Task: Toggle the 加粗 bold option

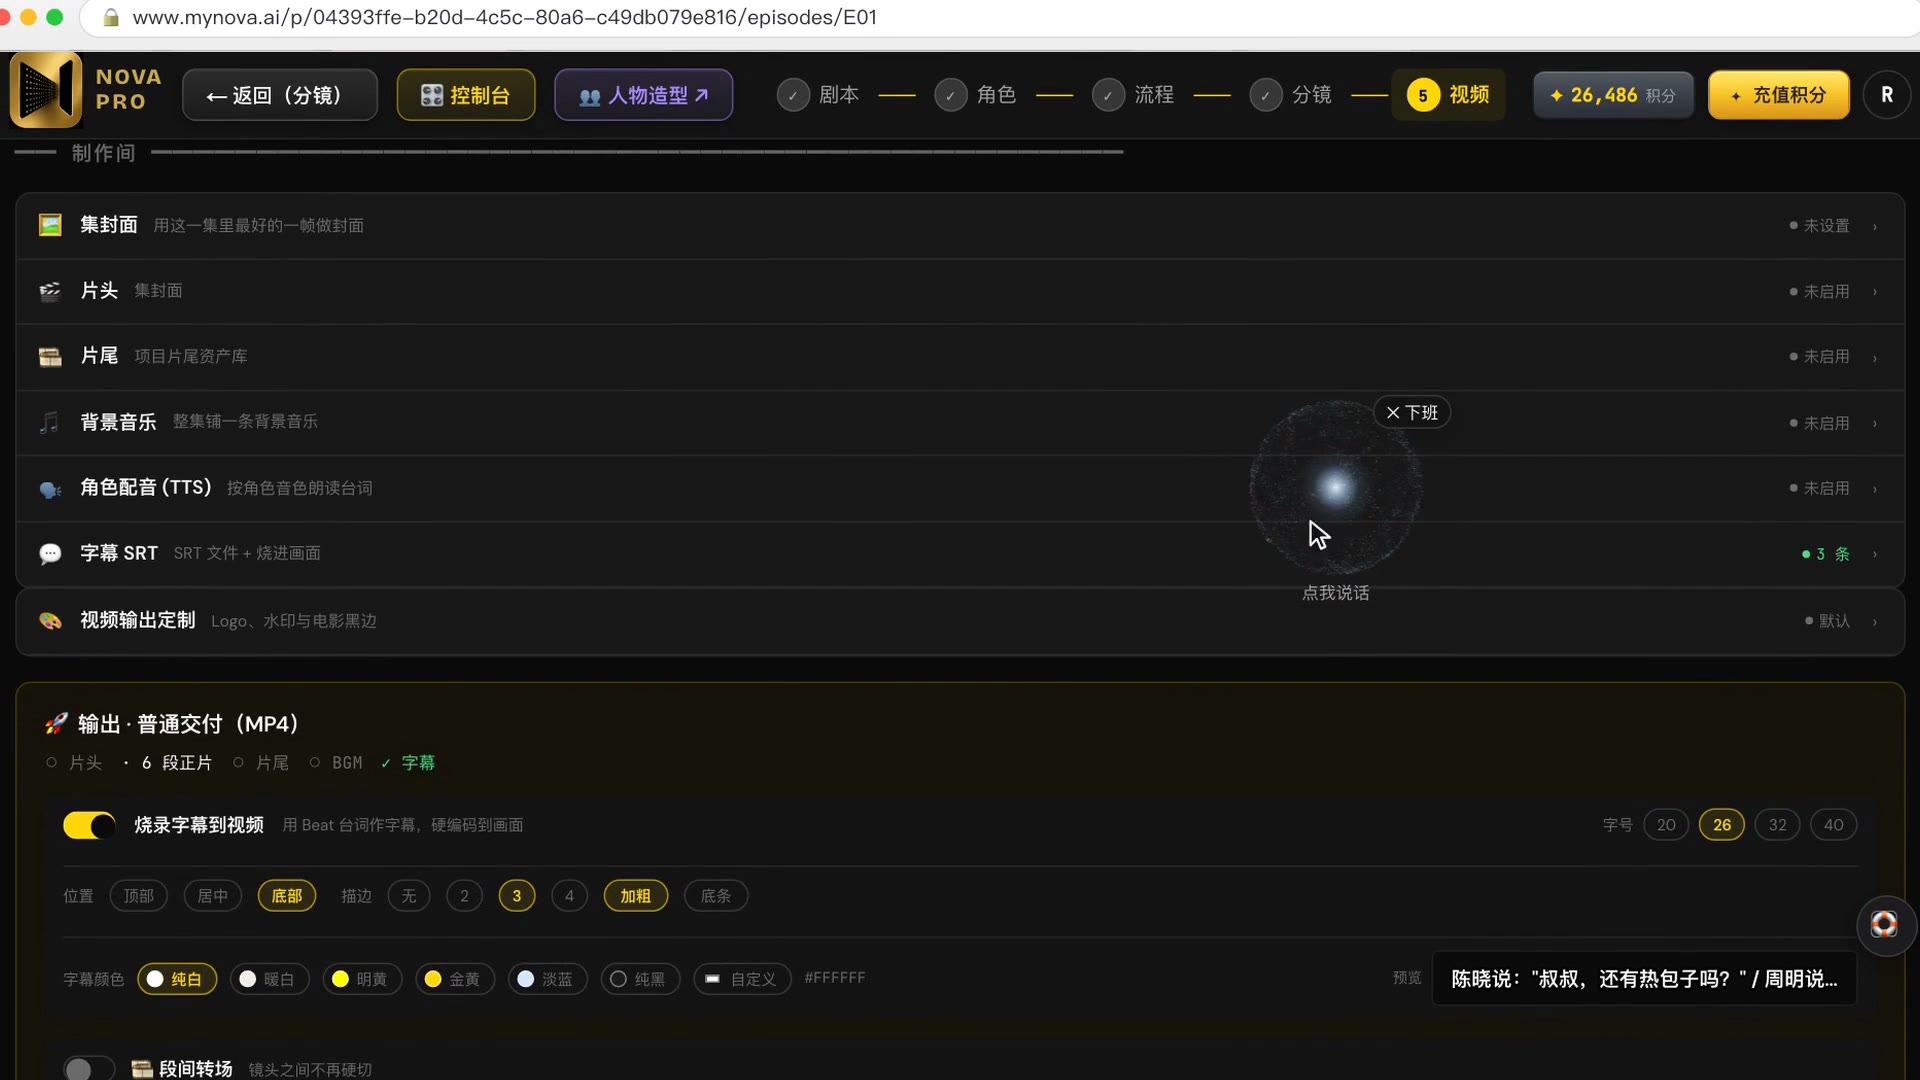Action: (x=636, y=896)
